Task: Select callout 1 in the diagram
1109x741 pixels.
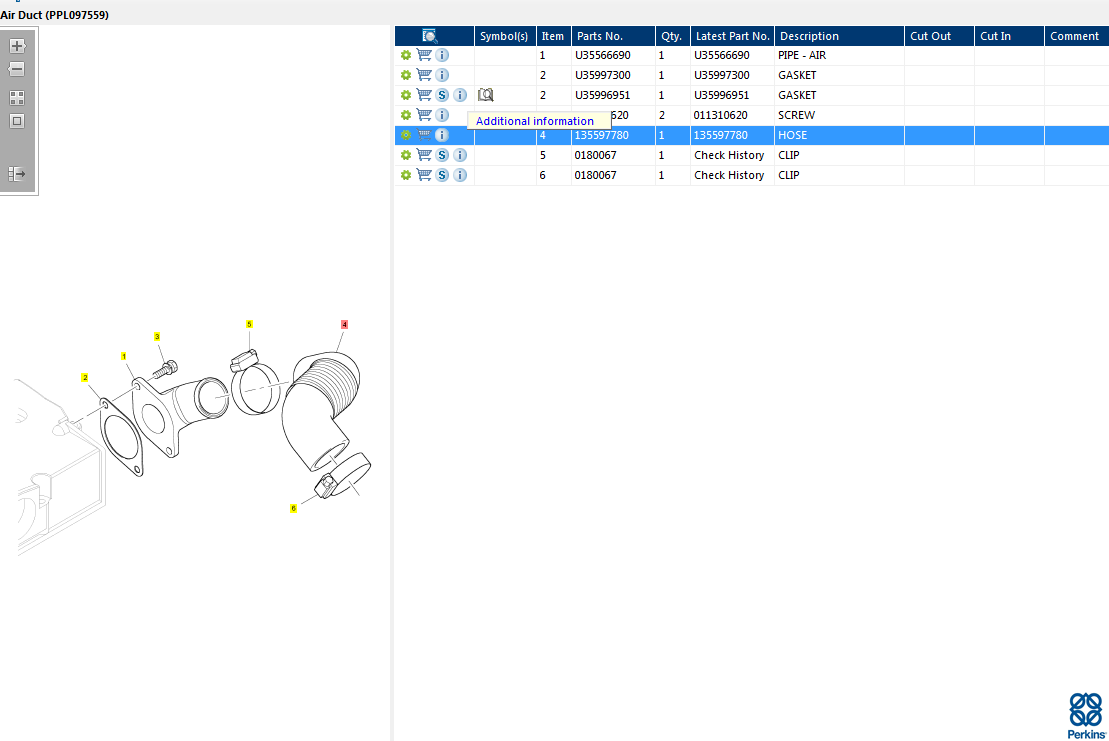Action: click(x=124, y=356)
